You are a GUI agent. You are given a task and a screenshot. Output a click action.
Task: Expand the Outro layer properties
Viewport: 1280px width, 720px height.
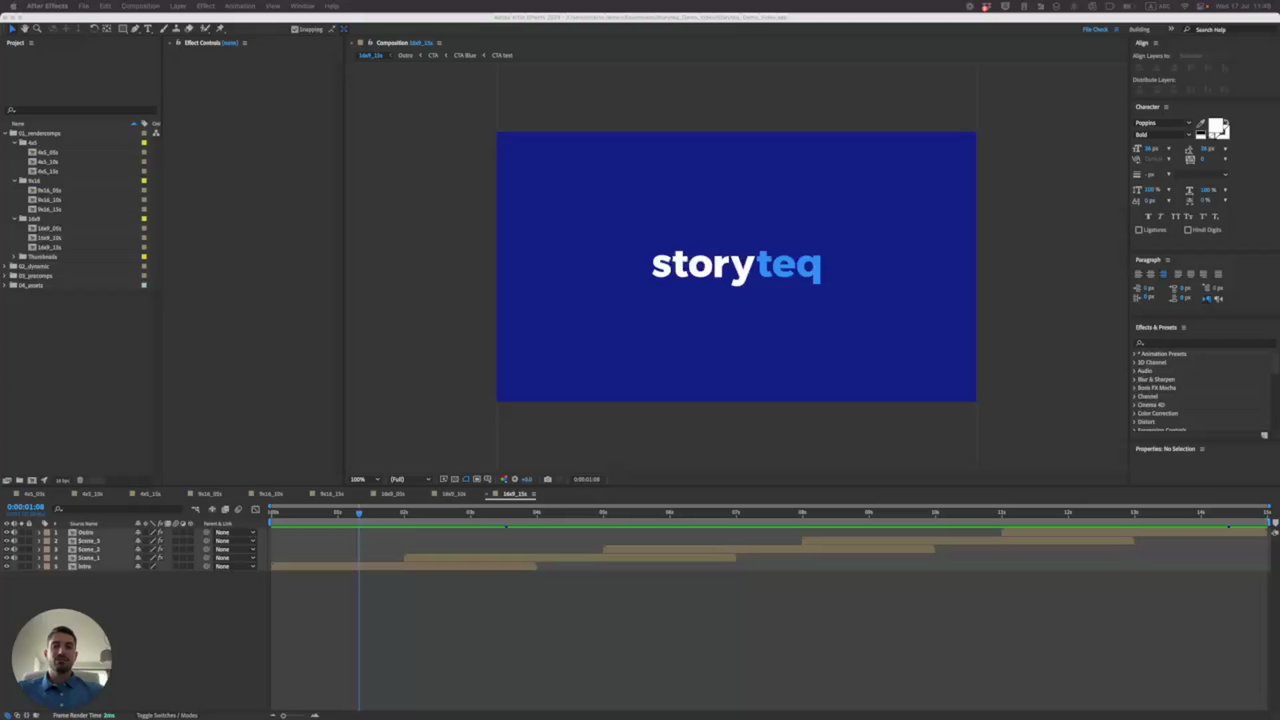point(39,532)
